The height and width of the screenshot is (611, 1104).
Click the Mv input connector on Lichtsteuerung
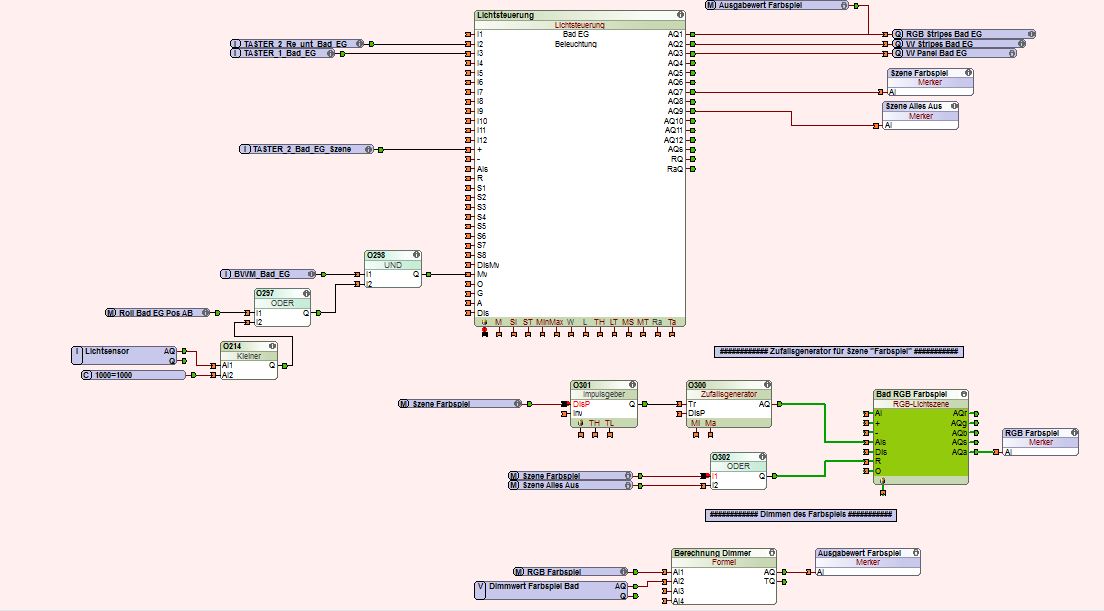tap(468, 275)
